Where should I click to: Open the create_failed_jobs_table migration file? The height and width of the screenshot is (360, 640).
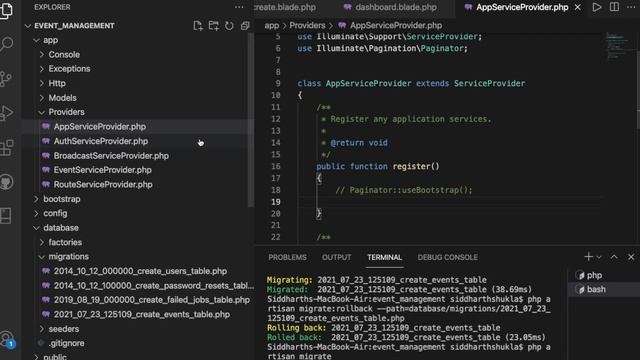pos(151,300)
